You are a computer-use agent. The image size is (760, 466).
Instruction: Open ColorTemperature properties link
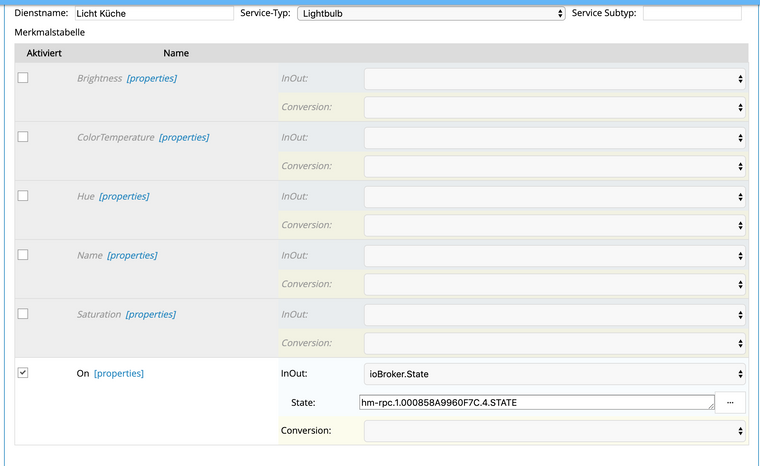click(184, 137)
